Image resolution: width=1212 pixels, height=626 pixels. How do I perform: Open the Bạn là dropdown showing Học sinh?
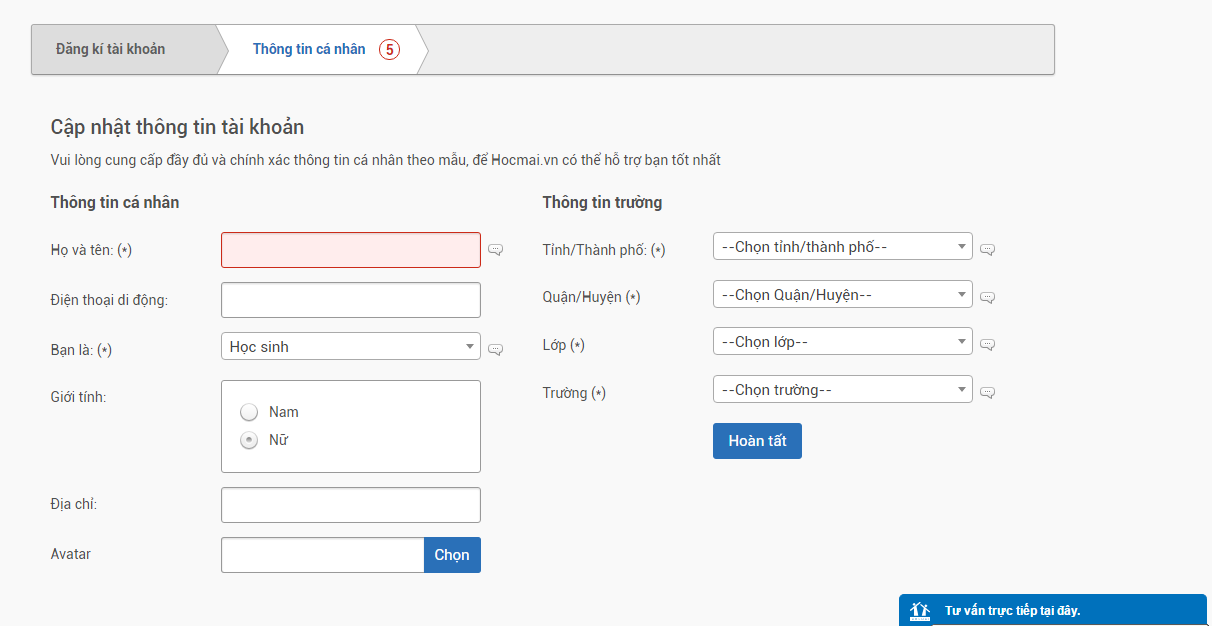coord(351,346)
